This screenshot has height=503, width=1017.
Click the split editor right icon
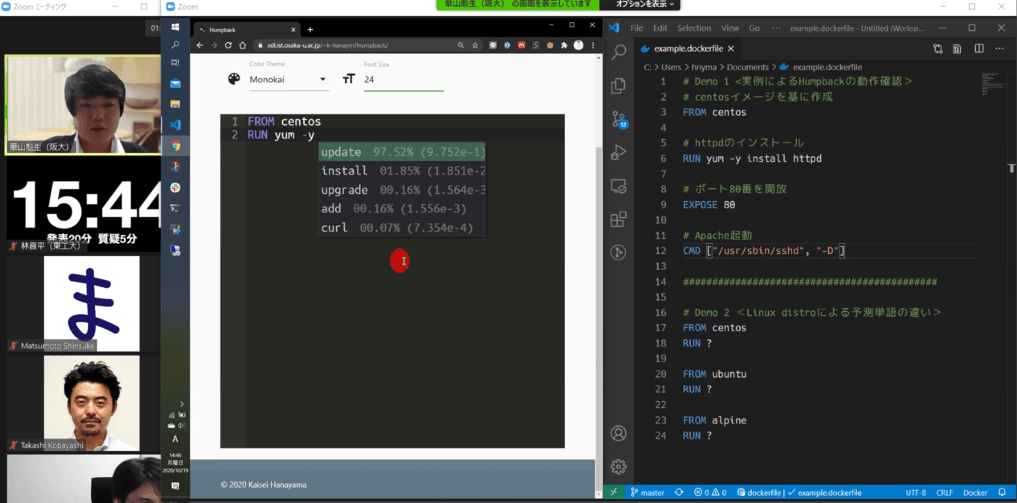tap(979, 48)
